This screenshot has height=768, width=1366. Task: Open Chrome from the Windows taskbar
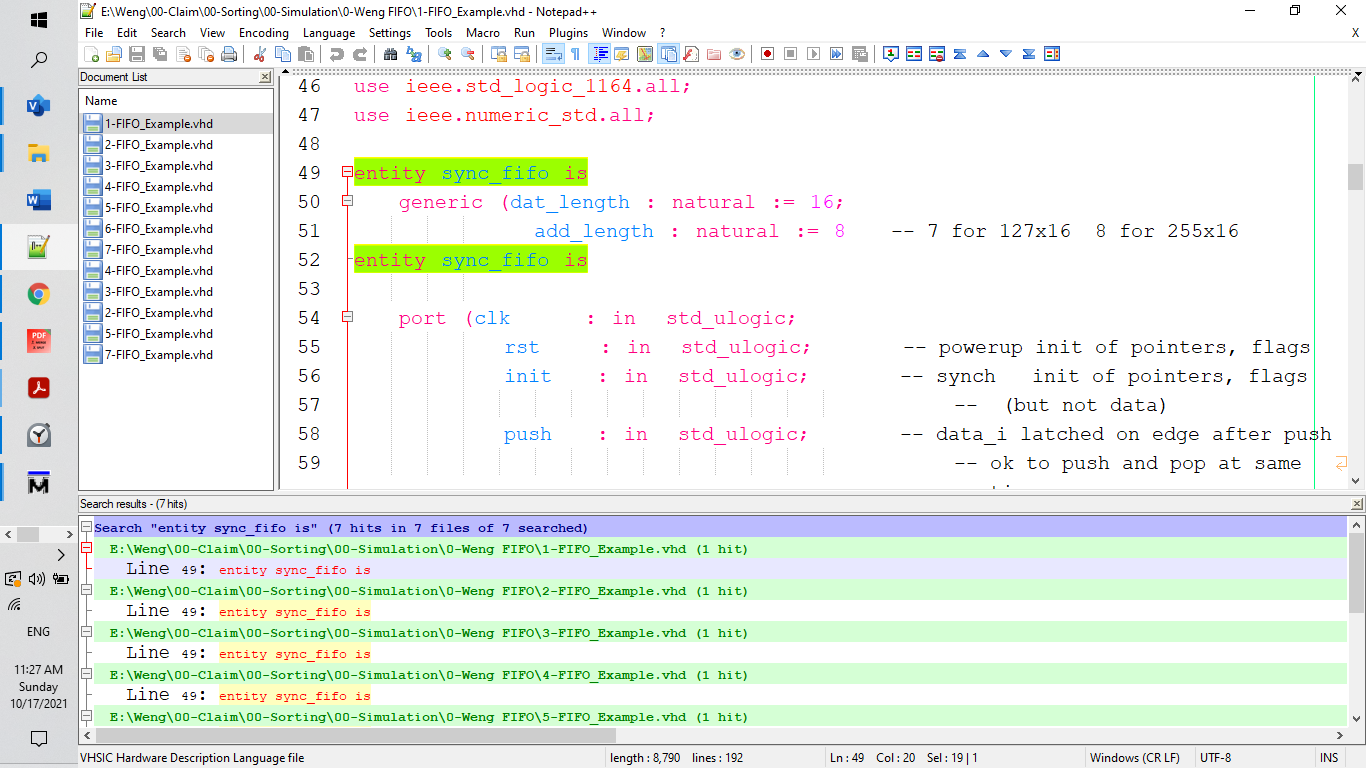tap(39, 294)
